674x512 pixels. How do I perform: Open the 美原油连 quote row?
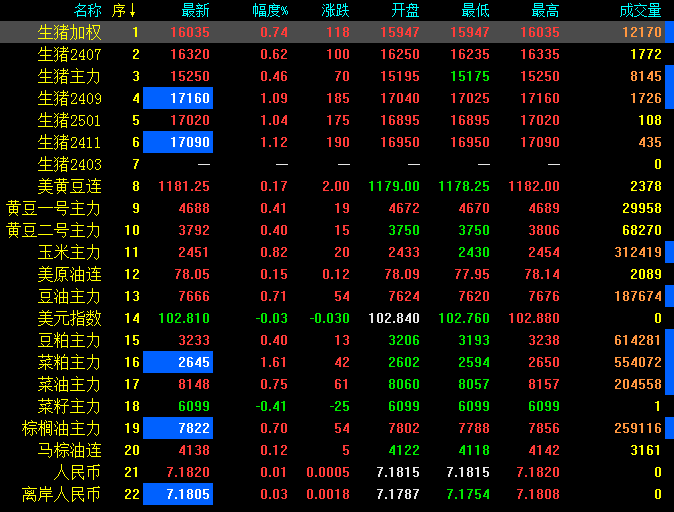pyautogui.click(x=337, y=274)
